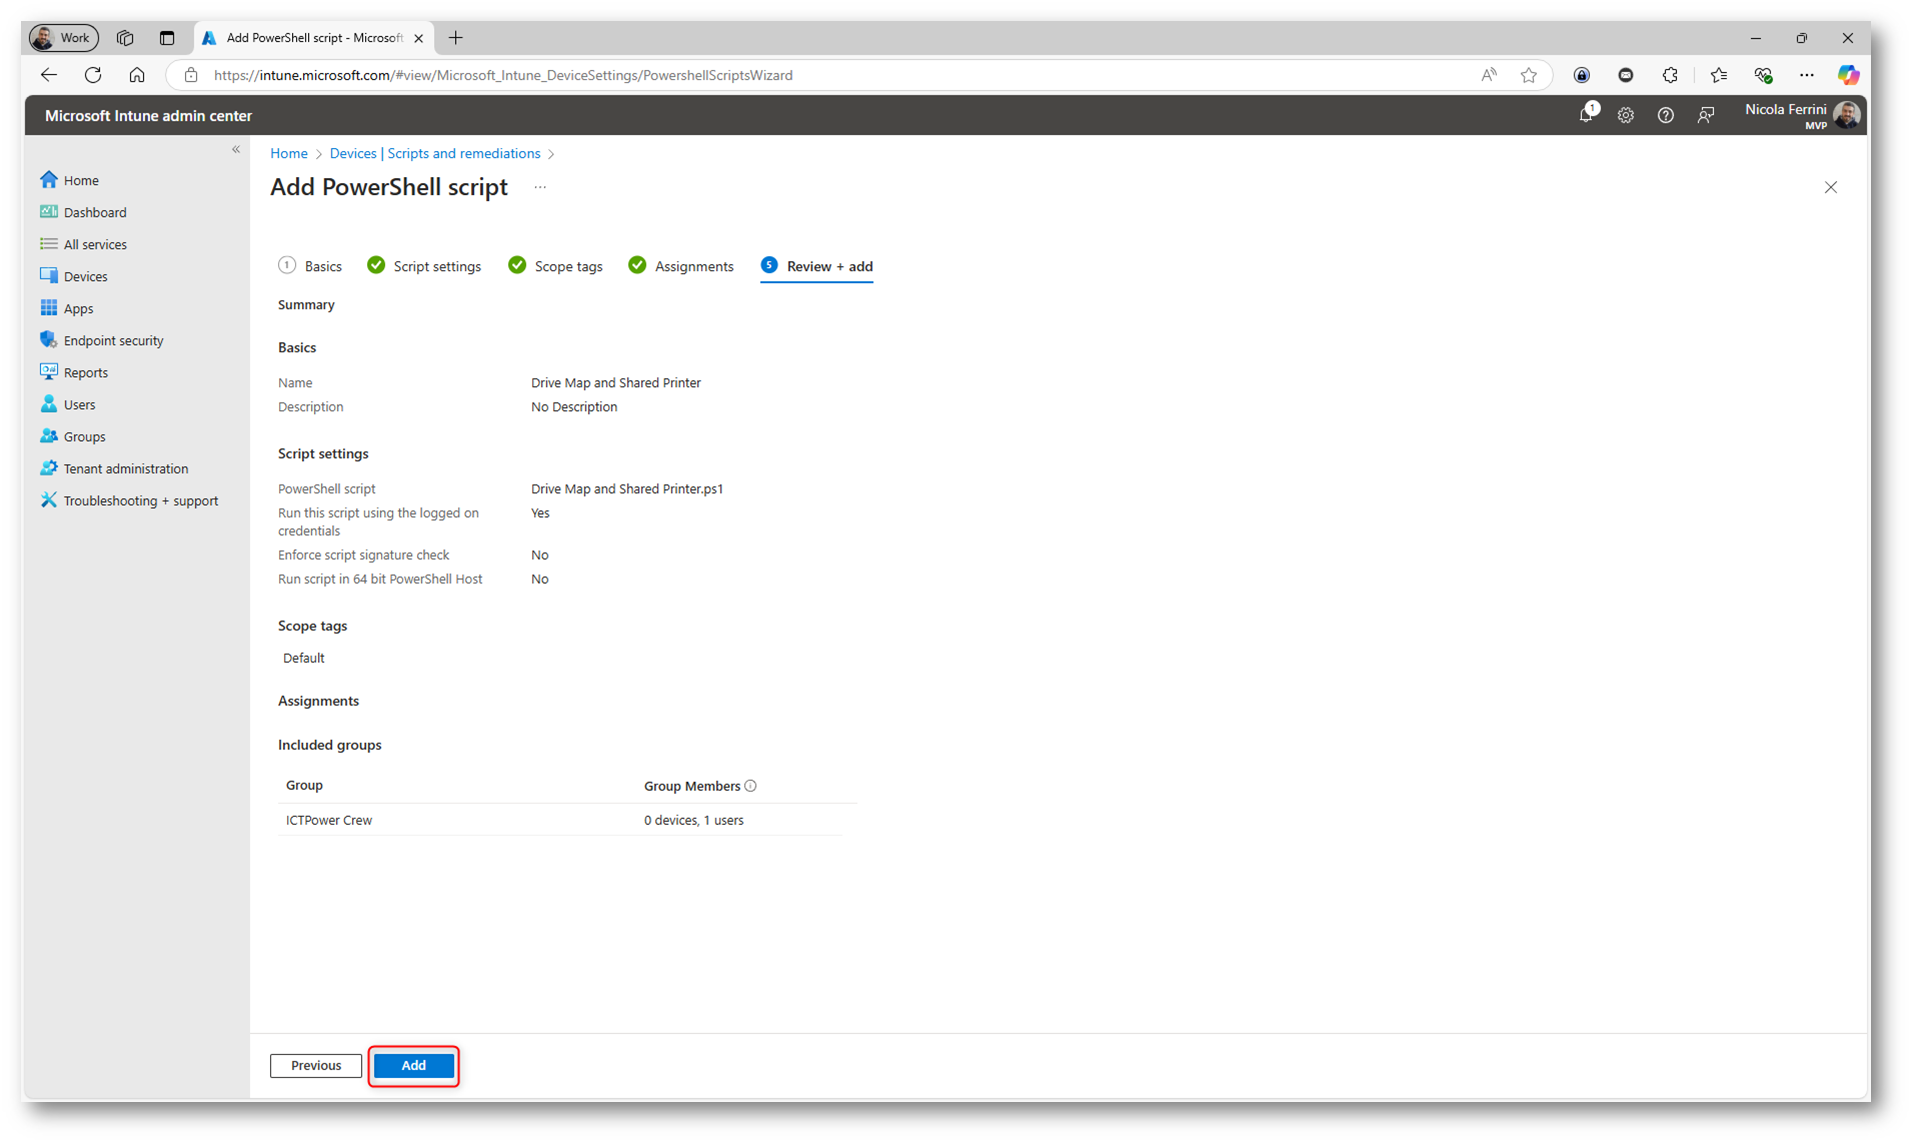The height and width of the screenshot is (1144, 1913).
Task: Click Drive Map and Shared Printer.ps1 value
Action: tap(627, 489)
